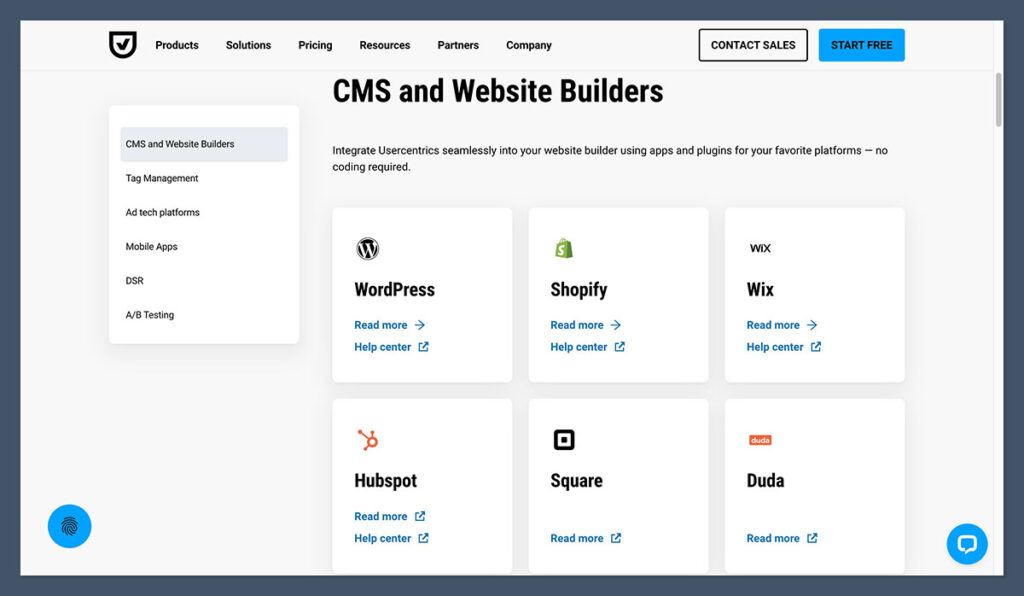This screenshot has height=596, width=1024.
Task: Click the Duda logo icon
Action: [x=760, y=440]
